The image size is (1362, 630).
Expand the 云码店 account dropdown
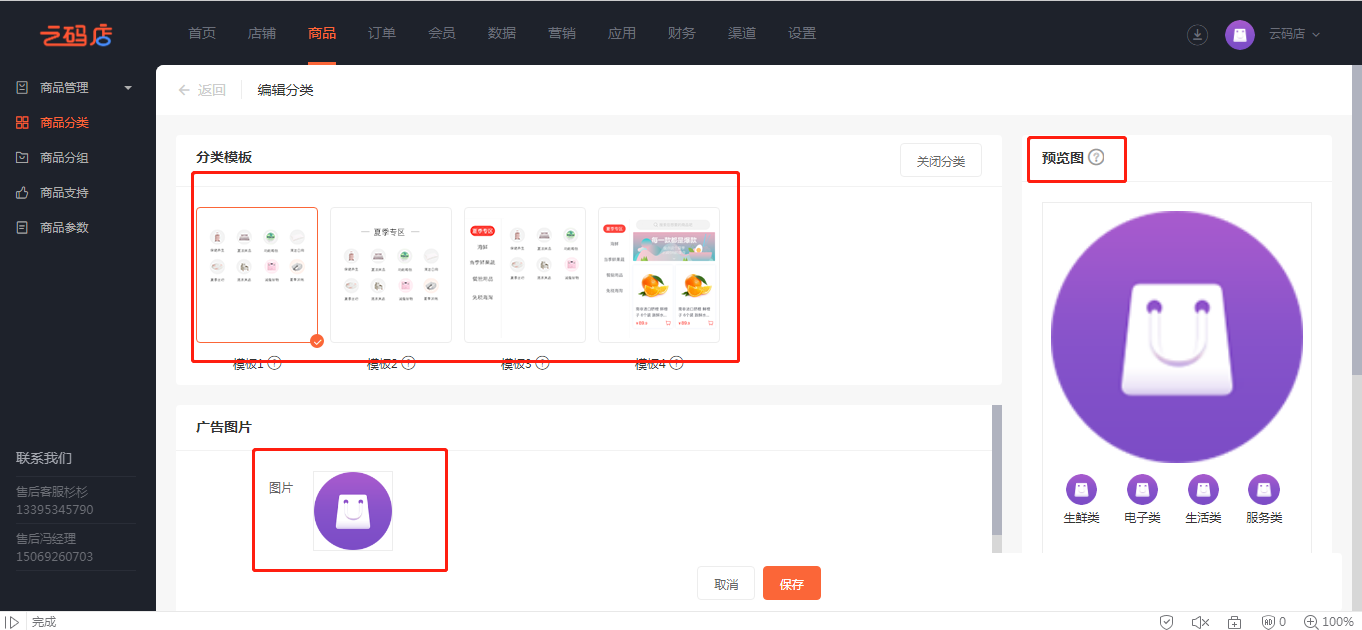pos(1294,34)
